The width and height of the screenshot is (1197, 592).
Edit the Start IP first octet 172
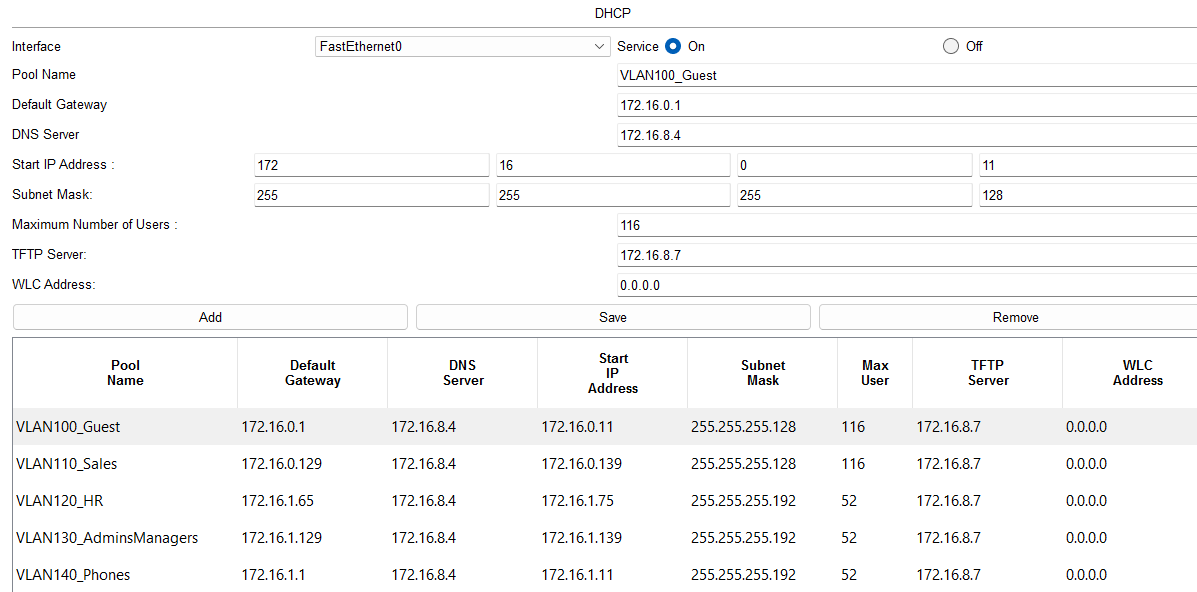click(x=371, y=165)
